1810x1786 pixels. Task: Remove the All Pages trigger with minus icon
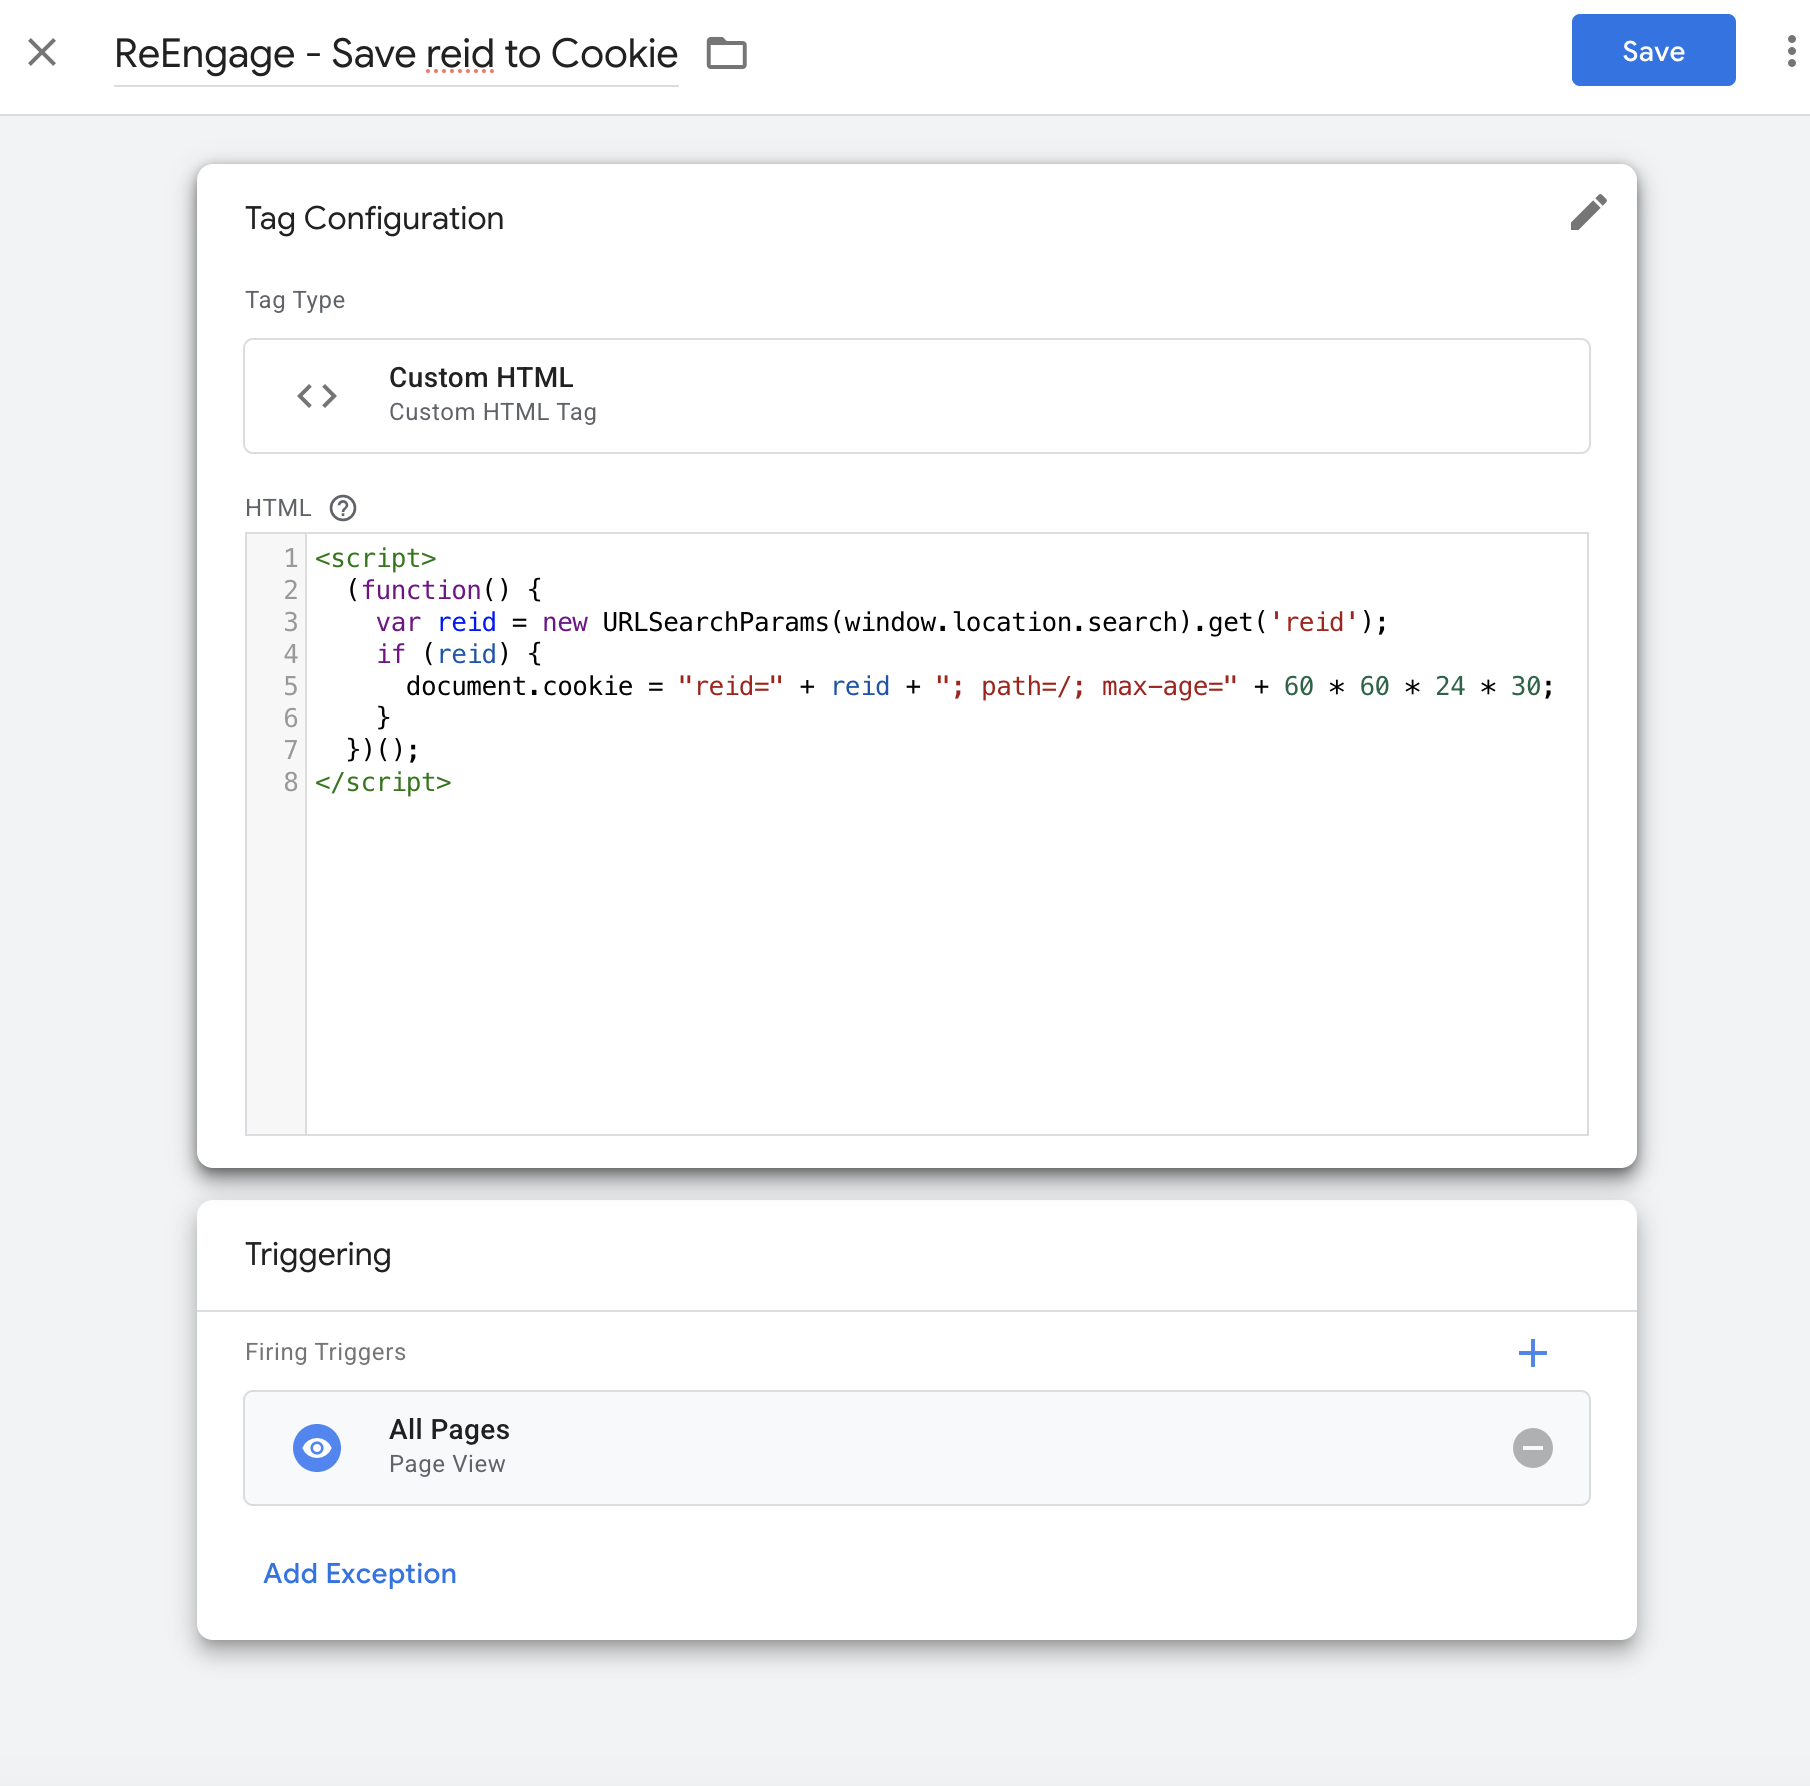(1532, 1448)
